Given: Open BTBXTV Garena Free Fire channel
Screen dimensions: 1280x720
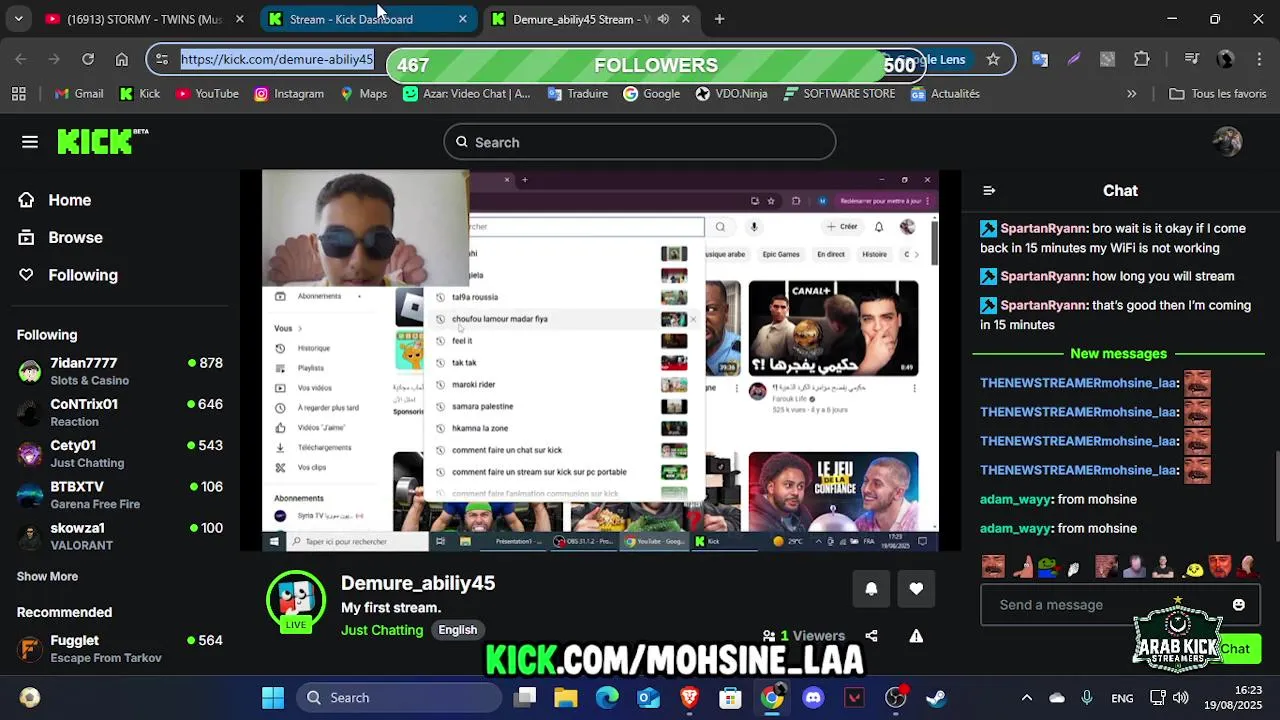Looking at the screenshot, I should click(120, 495).
